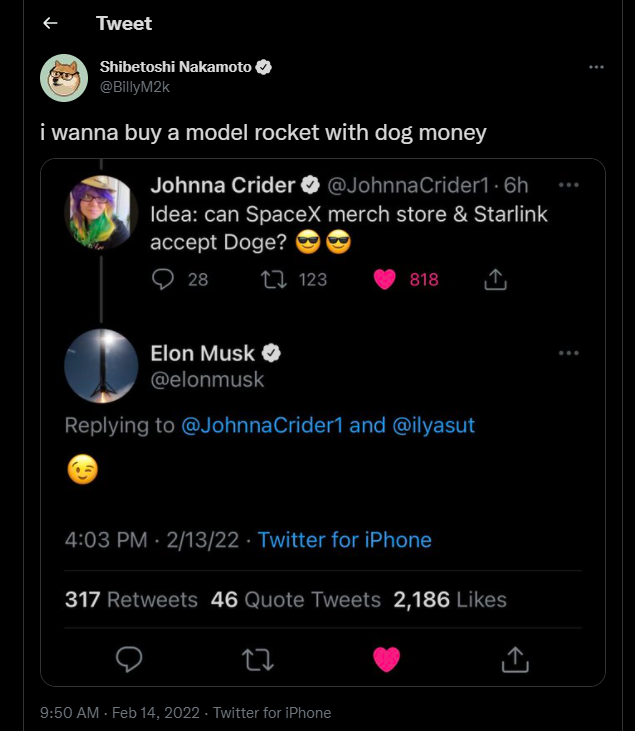The height and width of the screenshot is (731, 635).
Task: View the 317 Retweets list
Action: click(x=131, y=600)
